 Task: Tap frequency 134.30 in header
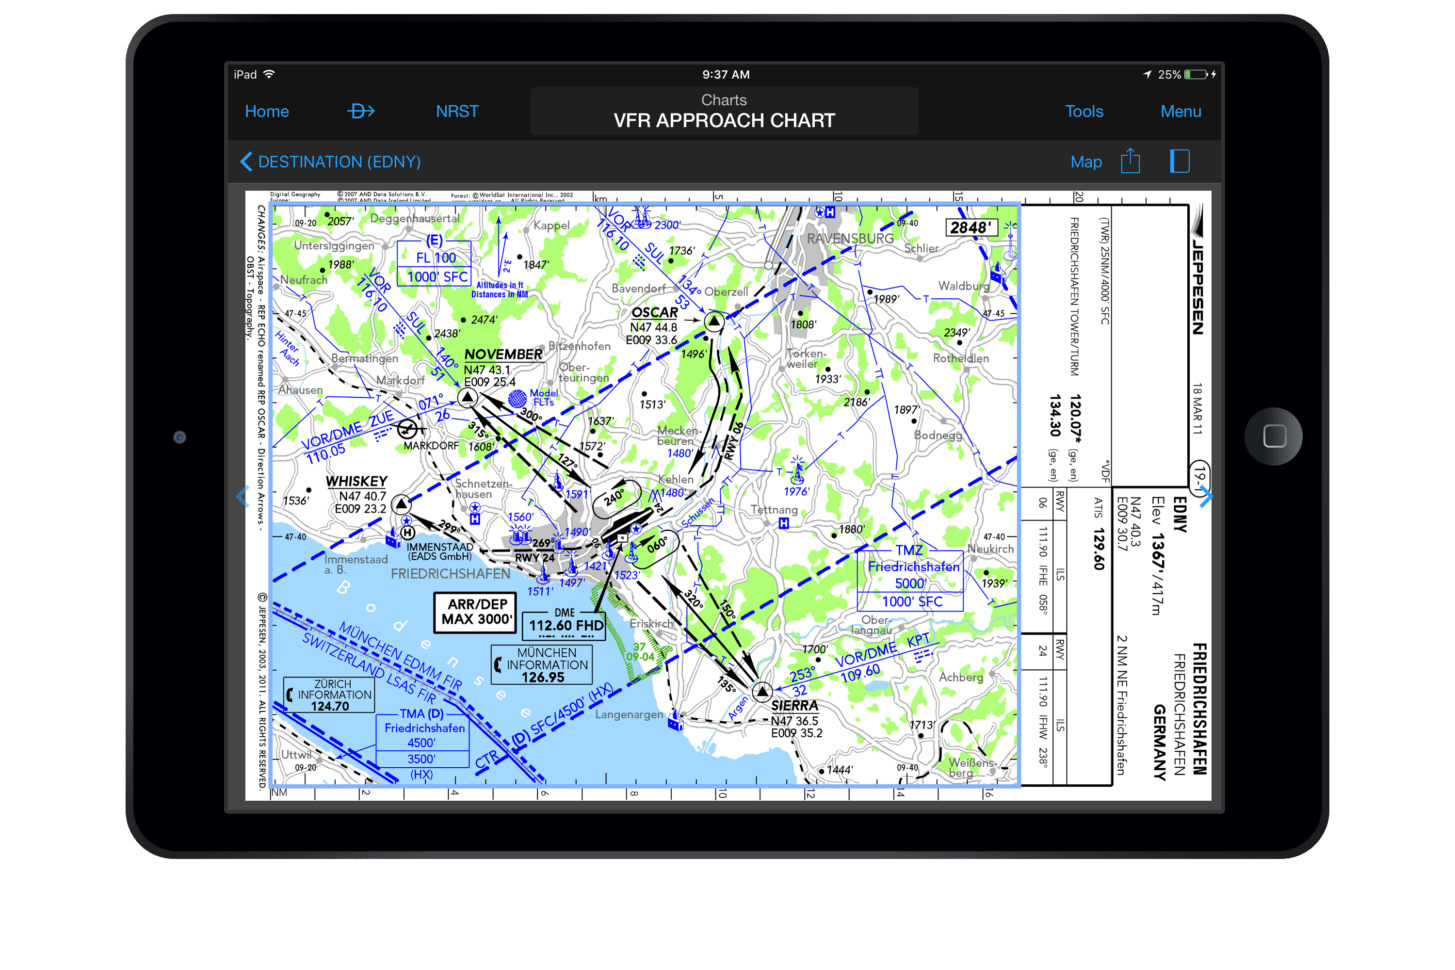coord(1055,415)
